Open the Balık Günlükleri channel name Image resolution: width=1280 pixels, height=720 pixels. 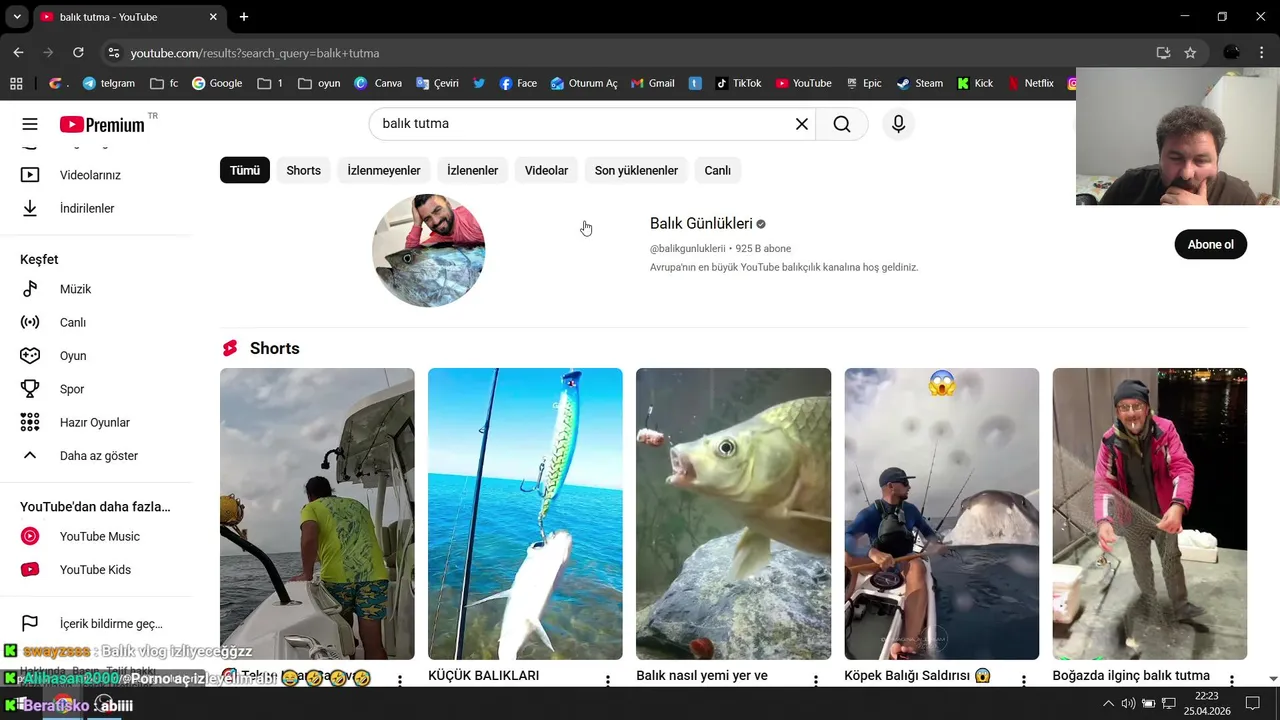[701, 224]
